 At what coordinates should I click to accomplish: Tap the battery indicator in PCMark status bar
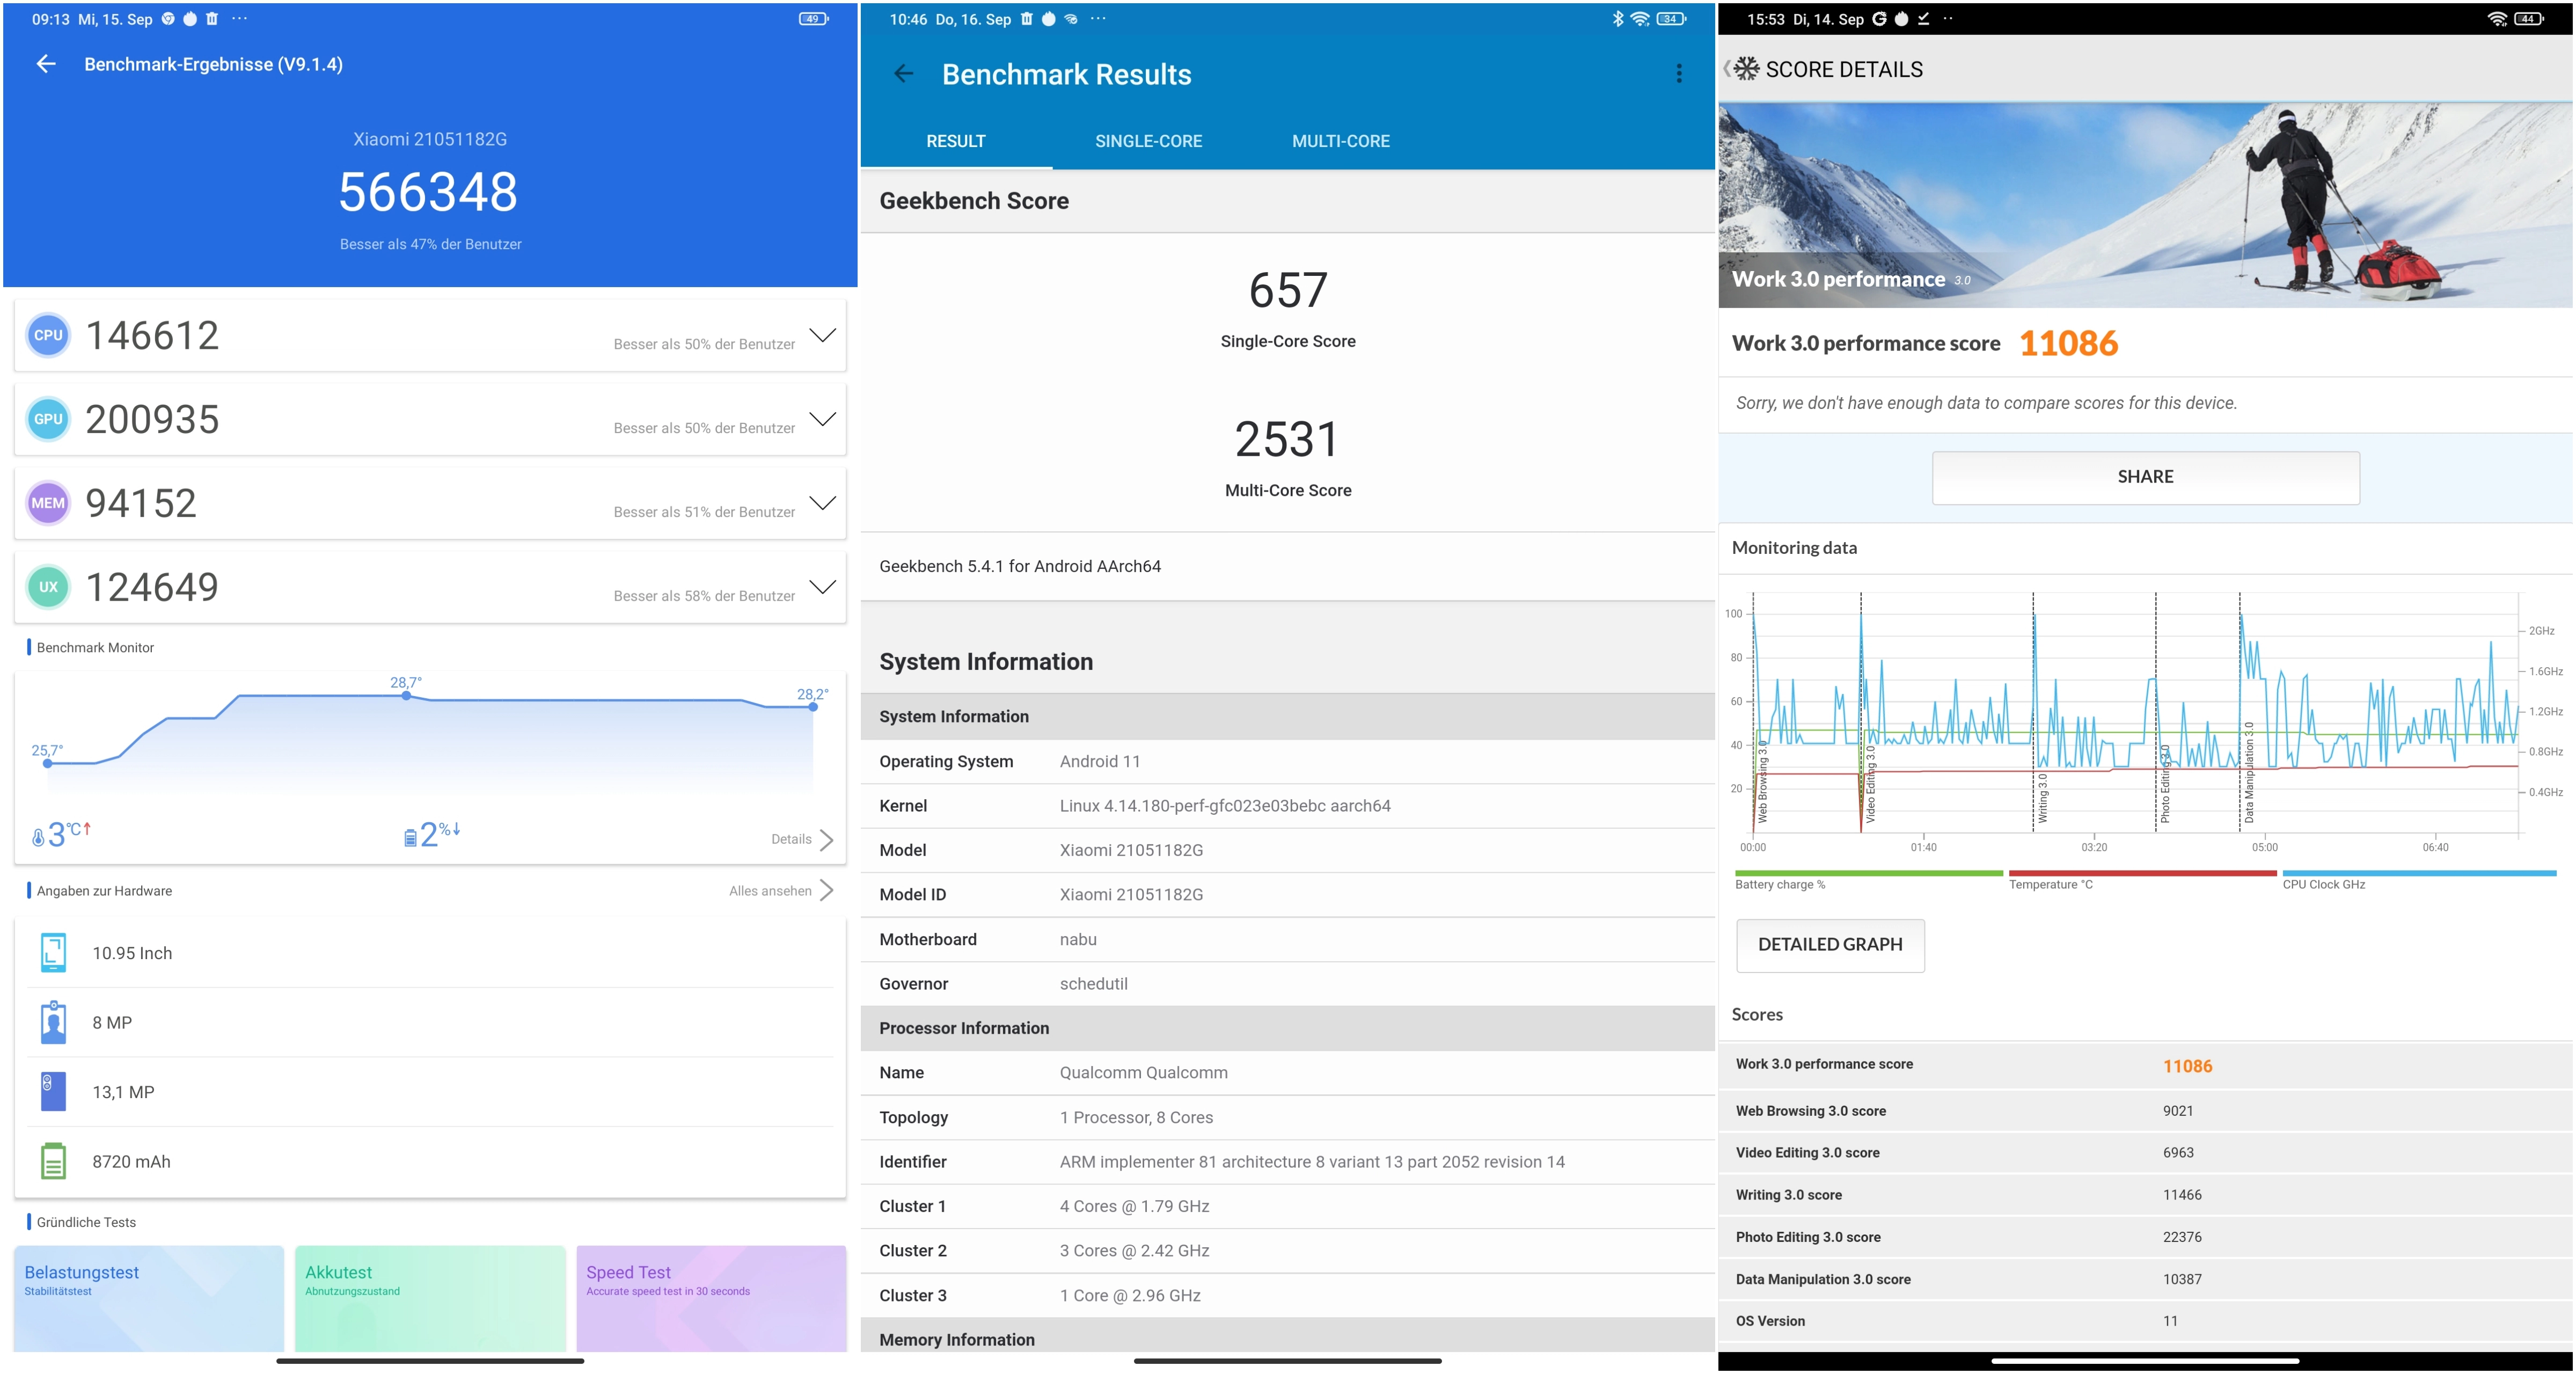pos(2529,19)
